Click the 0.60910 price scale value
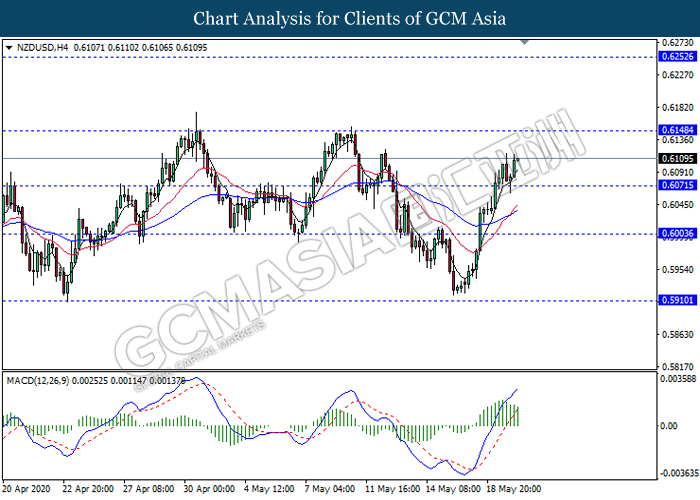 [677, 172]
